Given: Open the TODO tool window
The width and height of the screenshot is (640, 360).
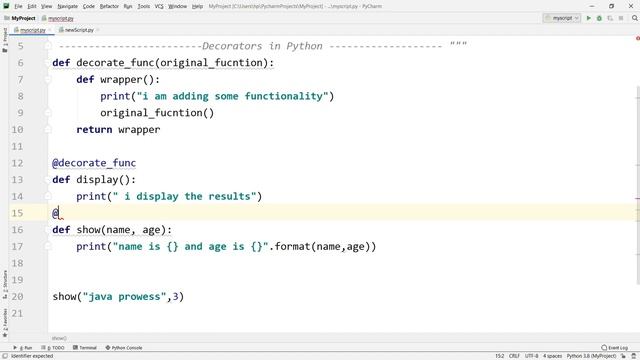Looking at the screenshot, I should click(x=53, y=348).
